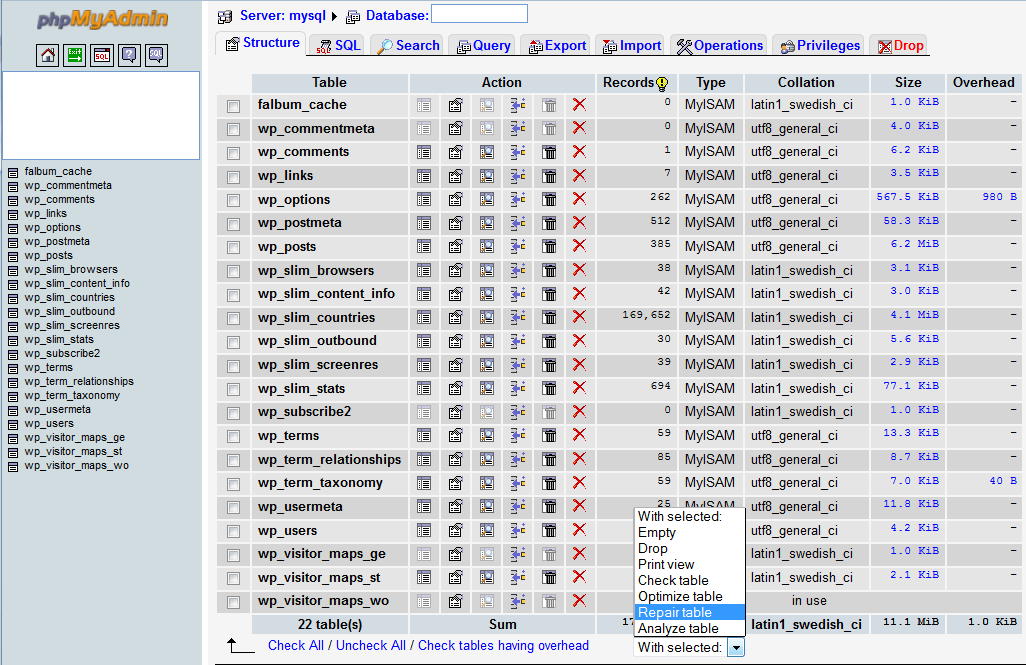Screen dimensions: 1026x665
Task: Click the Home icon in the sidebar
Action: [48, 56]
